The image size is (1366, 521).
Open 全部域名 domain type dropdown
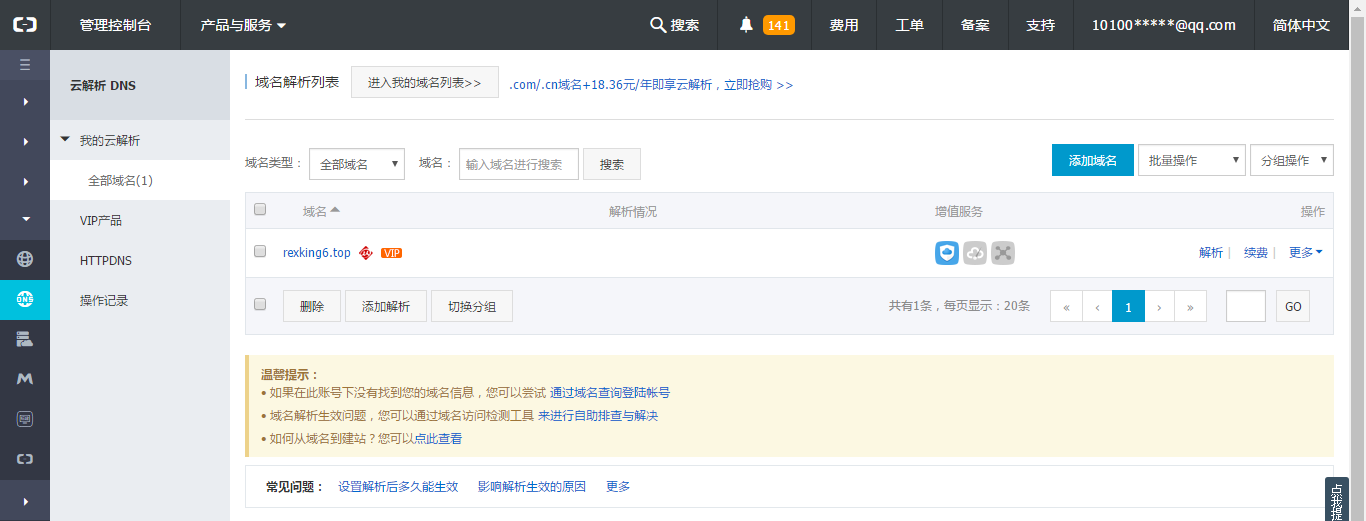tap(357, 164)
